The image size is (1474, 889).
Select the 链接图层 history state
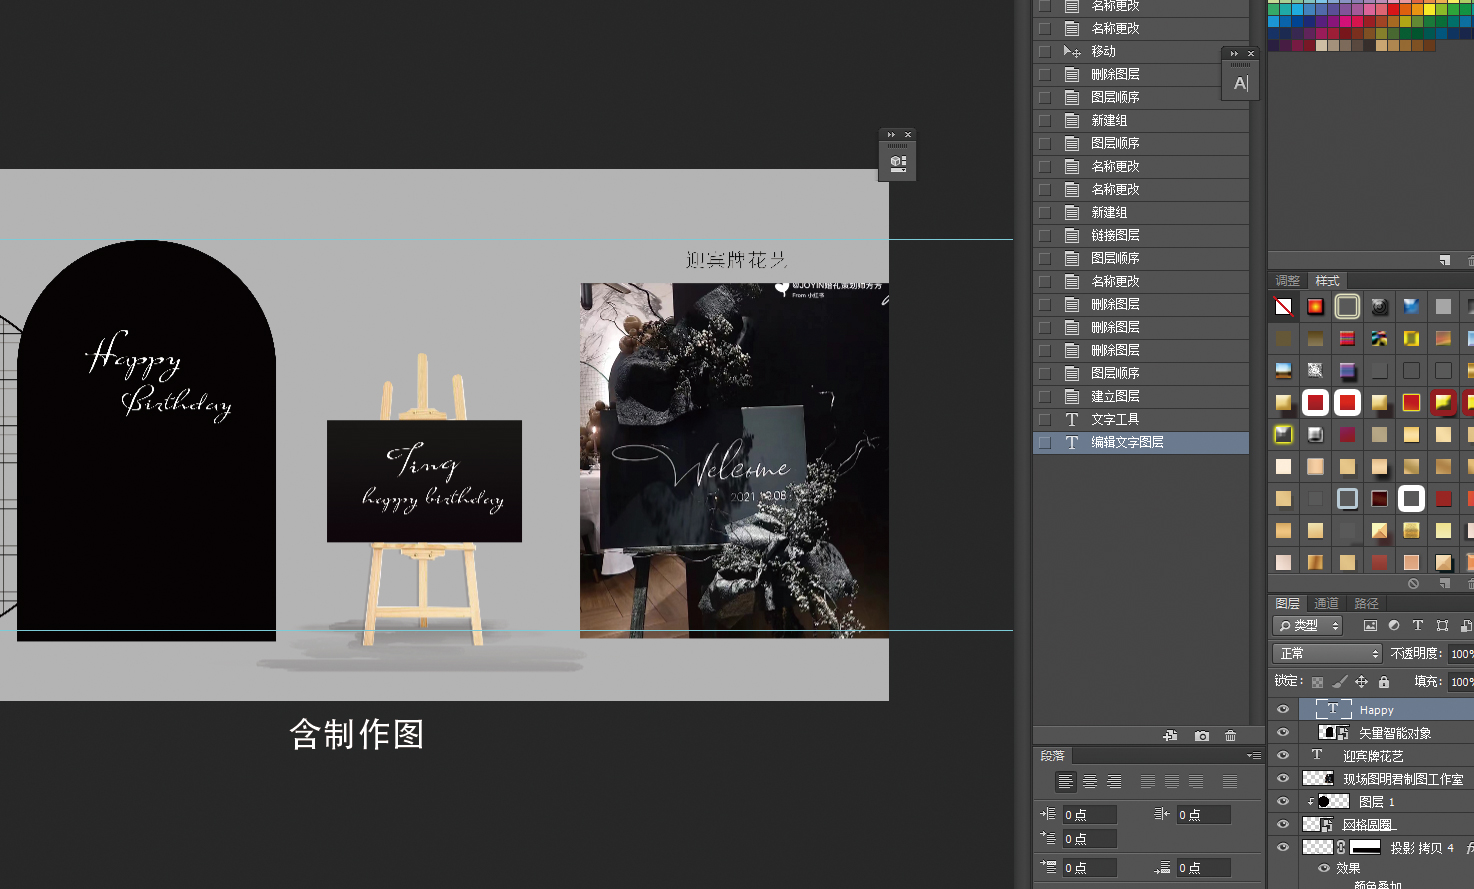coord(1141,235)
